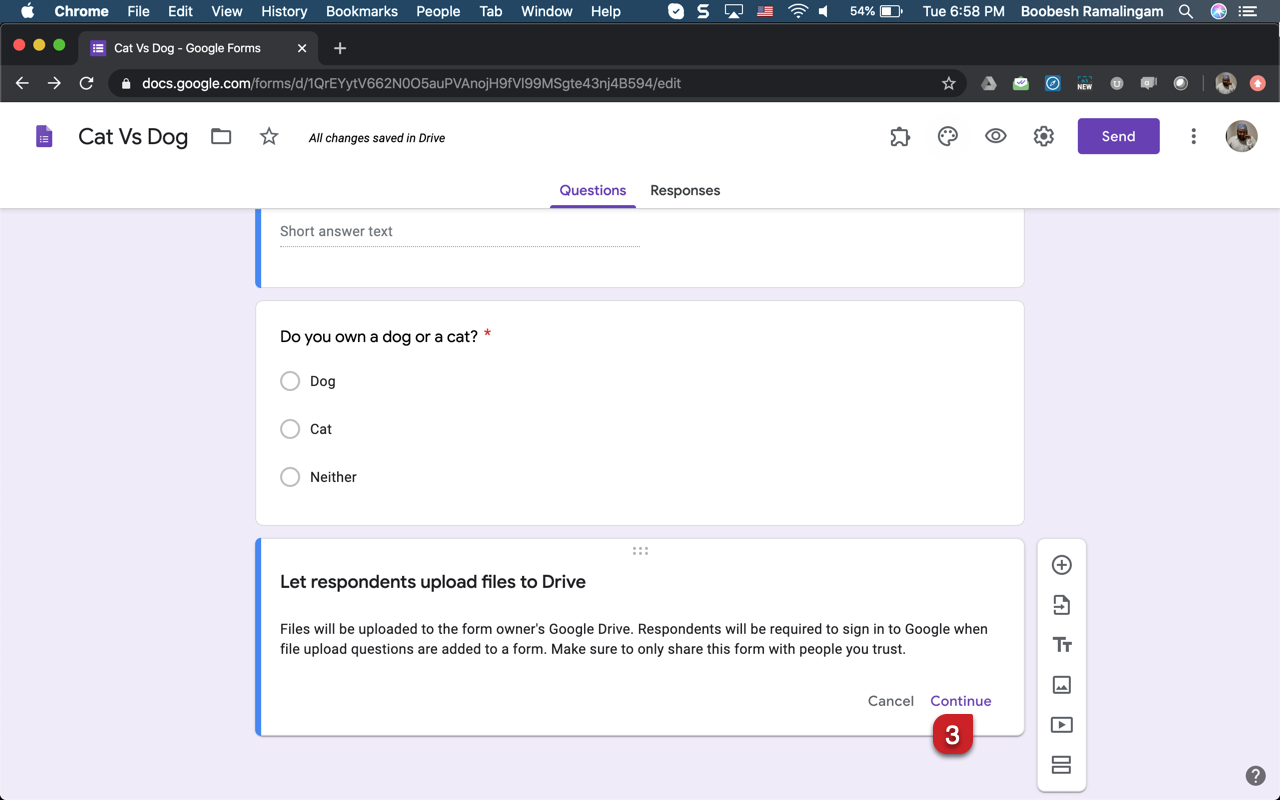Click the Add image icon

click(1062, 685)
